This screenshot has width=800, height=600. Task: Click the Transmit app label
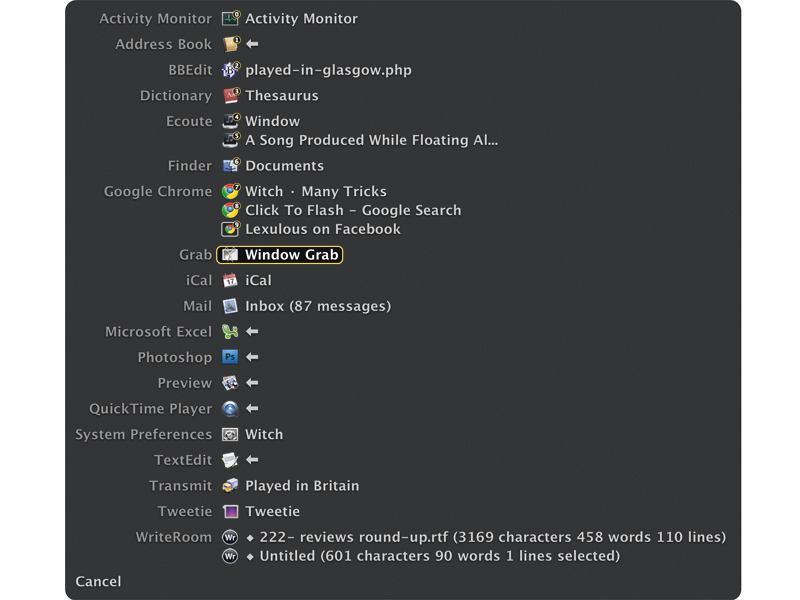click(x=180, y=486)
